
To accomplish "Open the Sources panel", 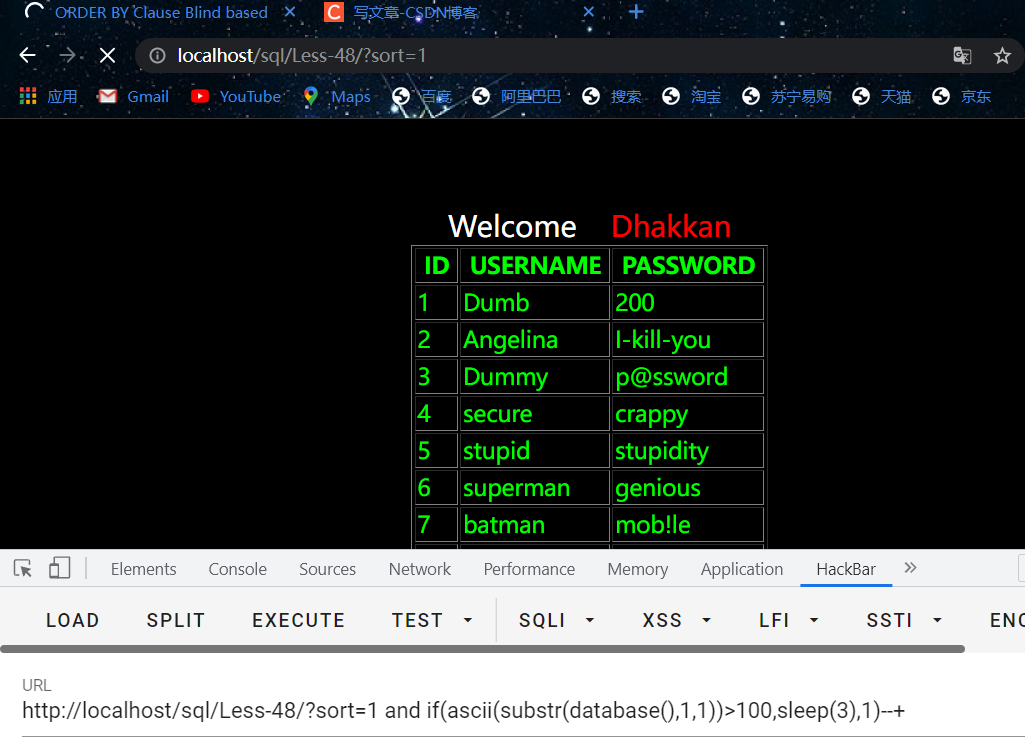I will (x=328, y=569).
